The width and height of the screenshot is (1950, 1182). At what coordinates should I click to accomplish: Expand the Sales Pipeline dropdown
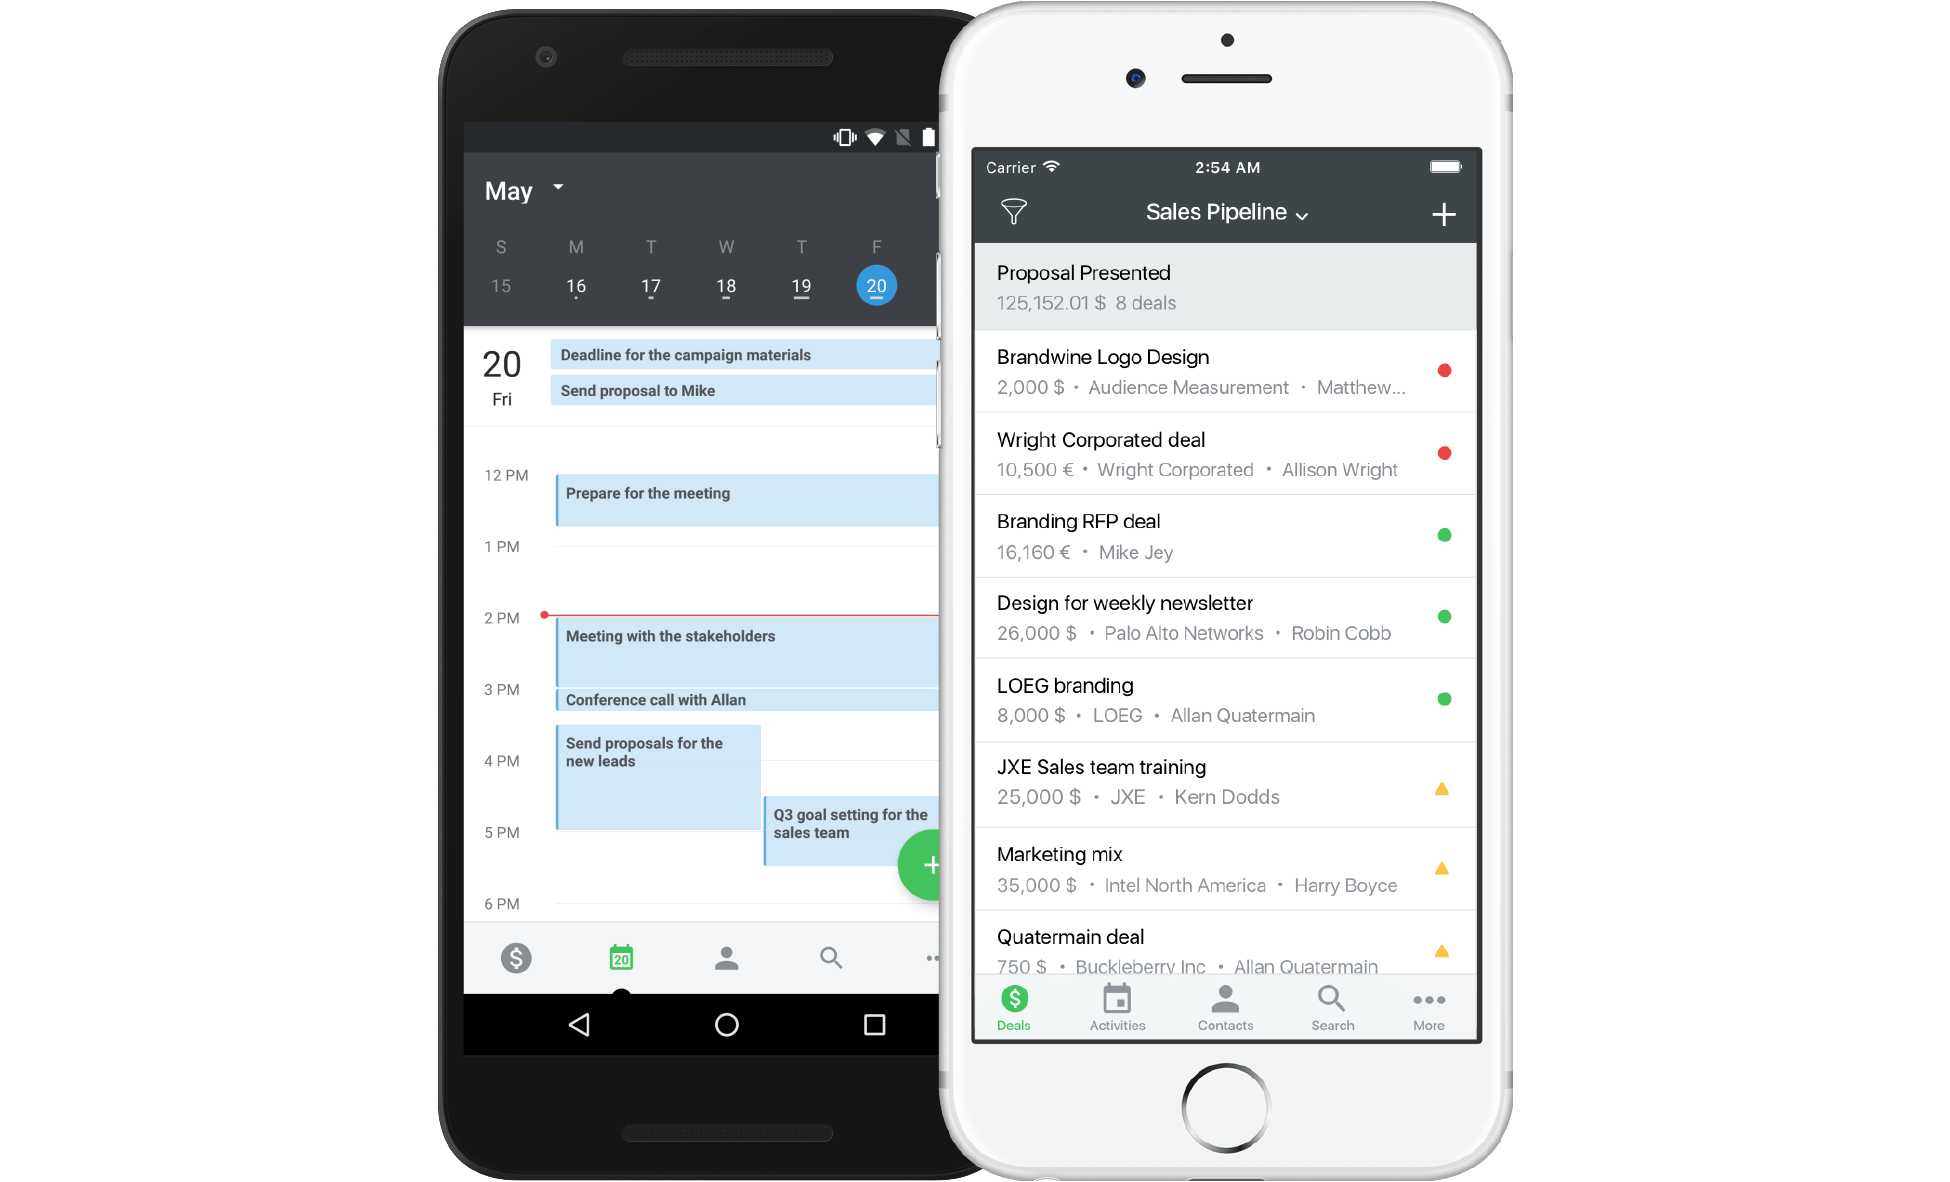tap(1227, 213)
